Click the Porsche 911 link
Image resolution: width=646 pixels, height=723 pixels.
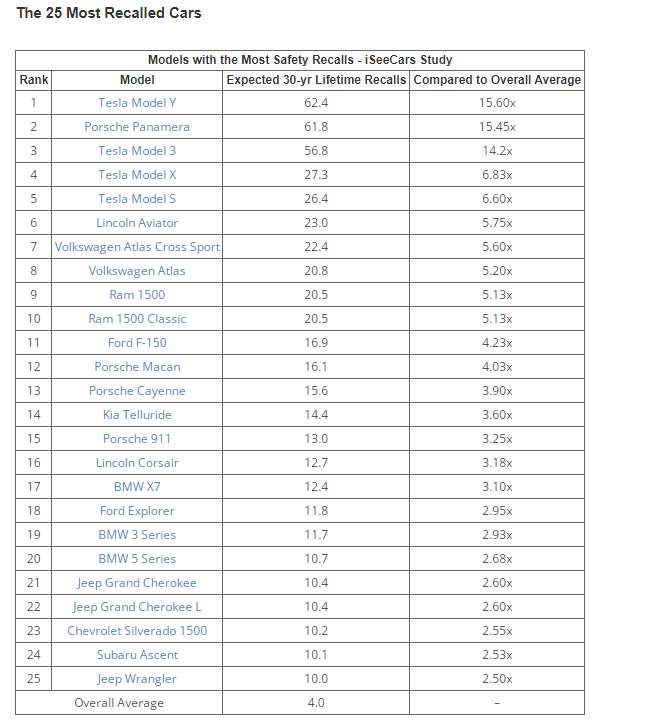[137, 439]
